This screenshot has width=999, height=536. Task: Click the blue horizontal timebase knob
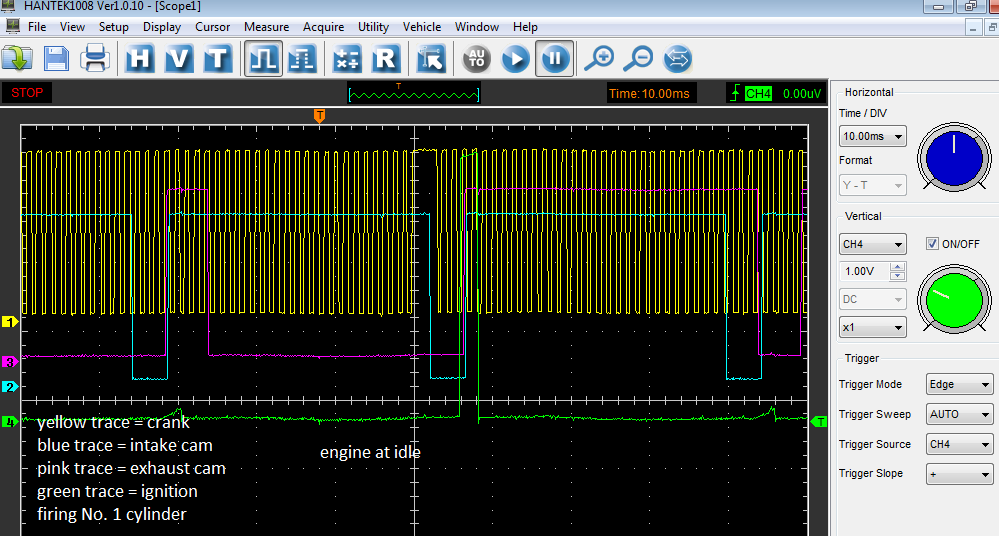click(954, 158)
